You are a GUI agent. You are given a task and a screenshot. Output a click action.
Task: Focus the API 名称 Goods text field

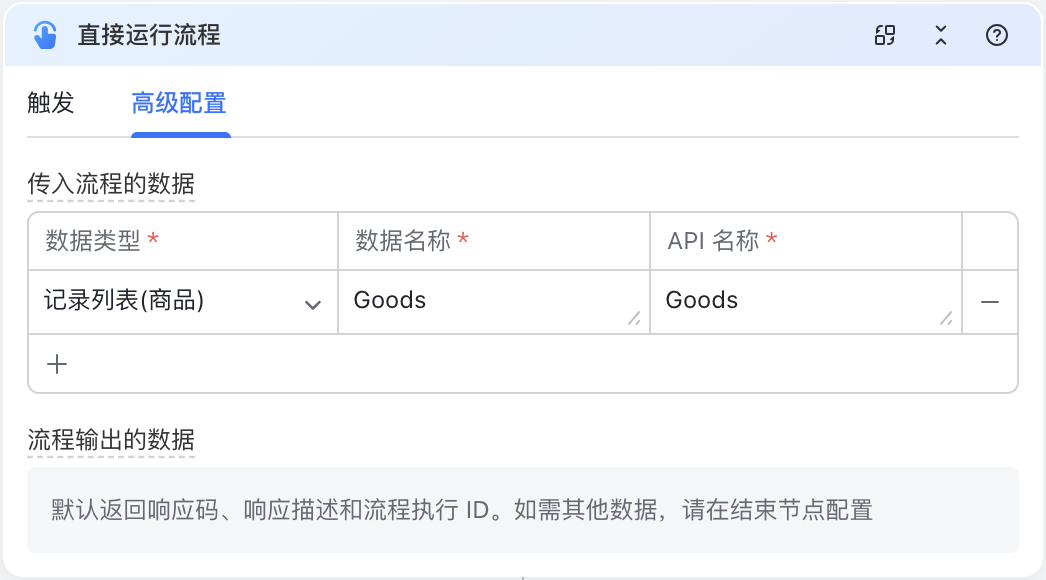[806, 302]
